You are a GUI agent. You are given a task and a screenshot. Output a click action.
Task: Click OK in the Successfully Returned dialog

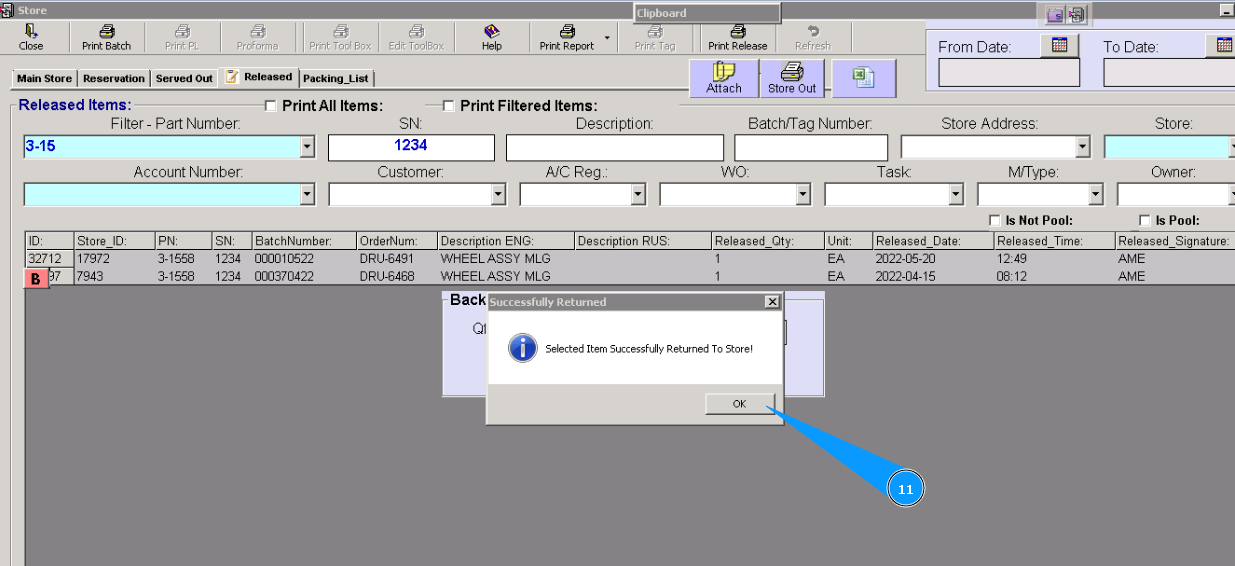click(x=739, y=404)
